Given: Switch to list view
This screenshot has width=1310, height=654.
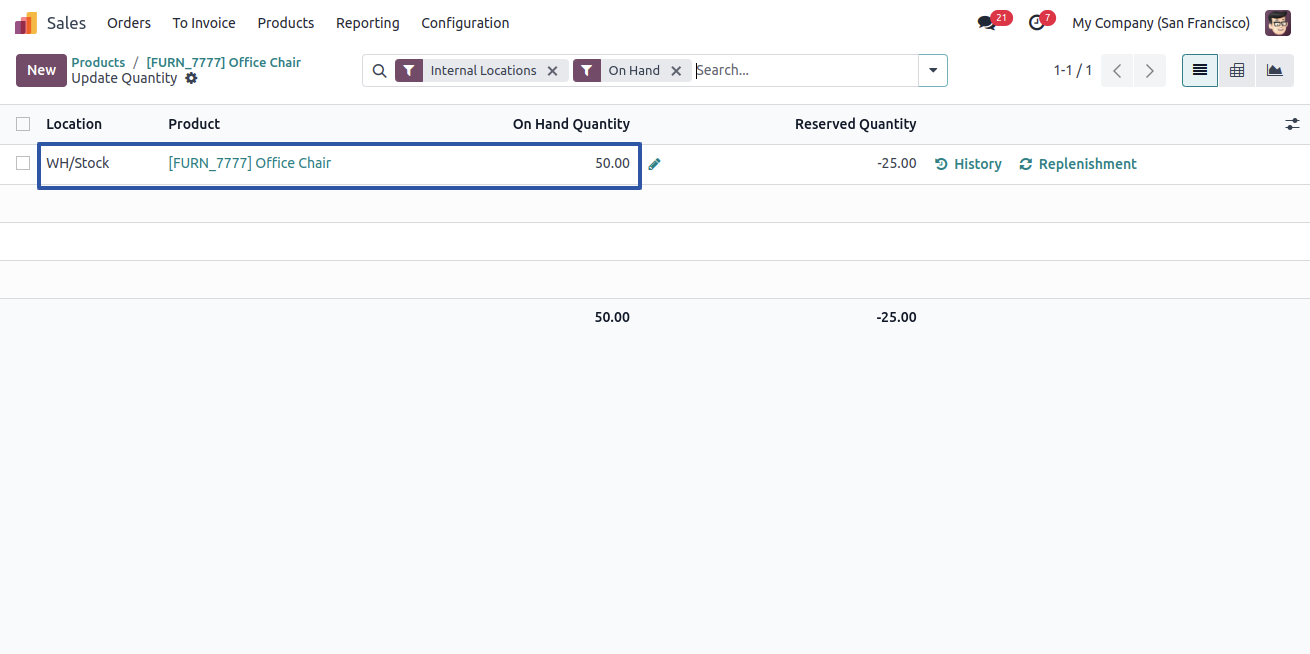Looking at the screenshot, I should [x=1200, y=70].
